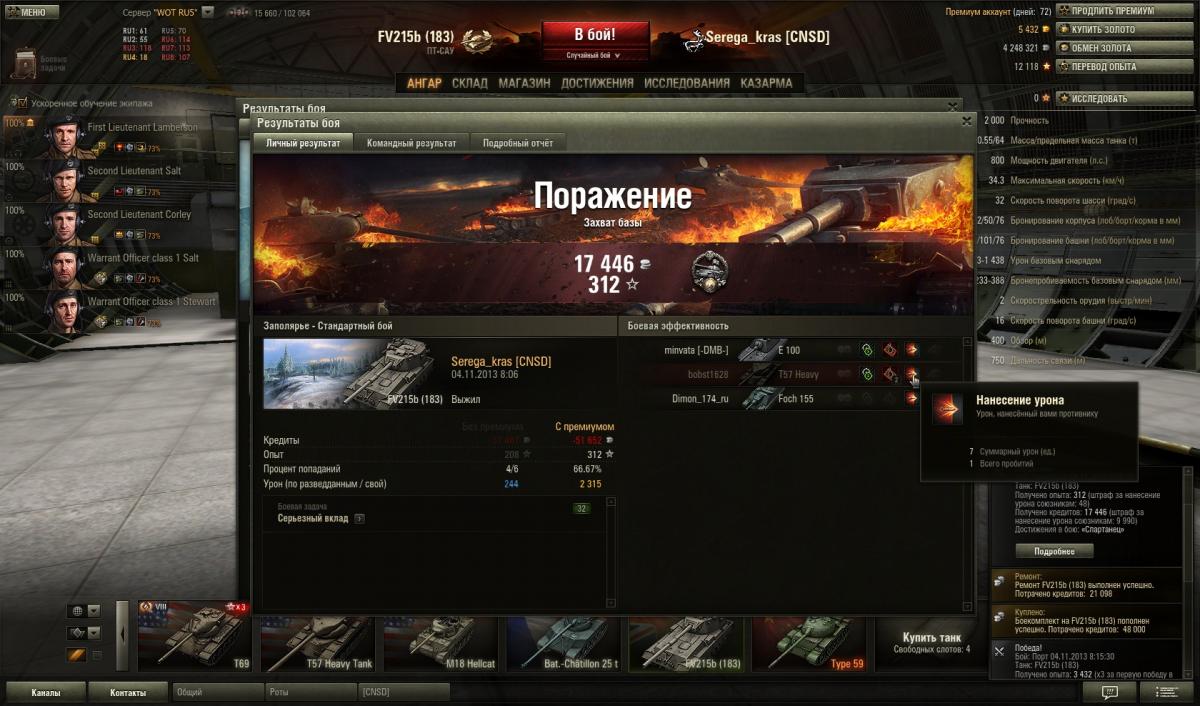Open the server WOT RU5 dropdown
Image resolution: width=1200 pixels, height=706 pixels.
[x=207, y=12]
